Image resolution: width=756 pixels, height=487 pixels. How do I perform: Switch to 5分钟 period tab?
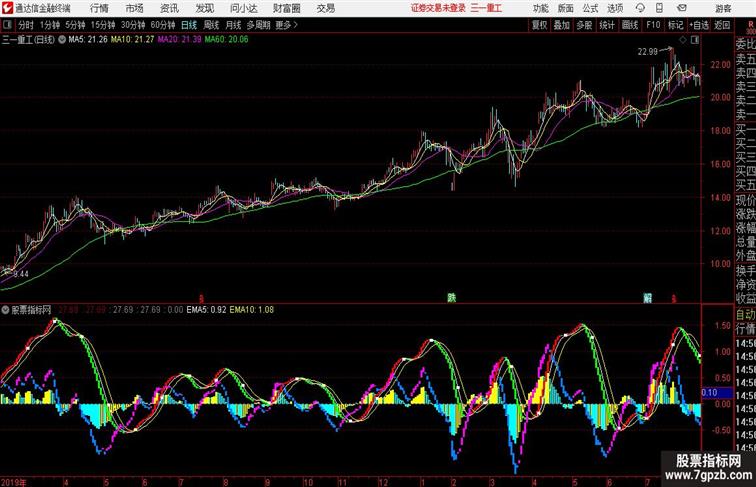(x=75, y=25)
